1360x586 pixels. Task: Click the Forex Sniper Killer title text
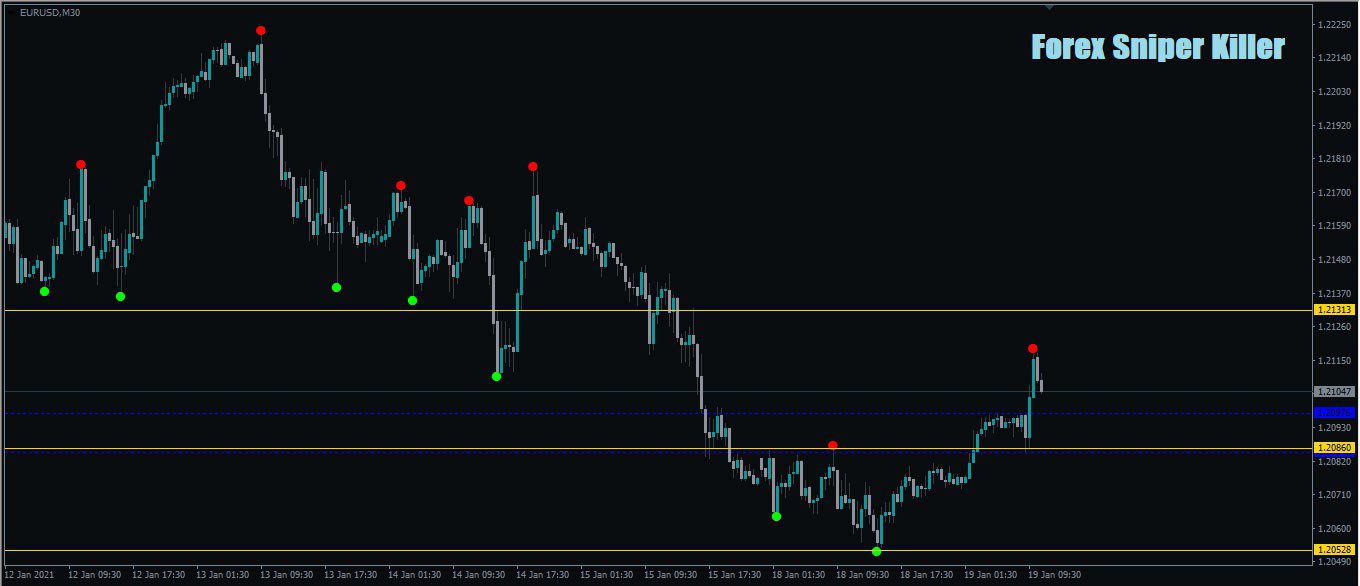(x=1156, y=46)
